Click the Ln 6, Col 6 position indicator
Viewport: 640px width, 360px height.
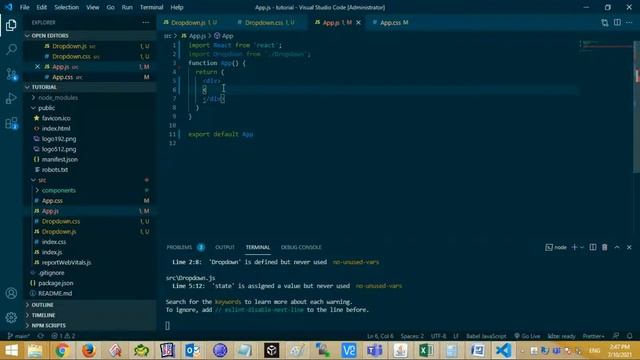[x=380, y=336]
